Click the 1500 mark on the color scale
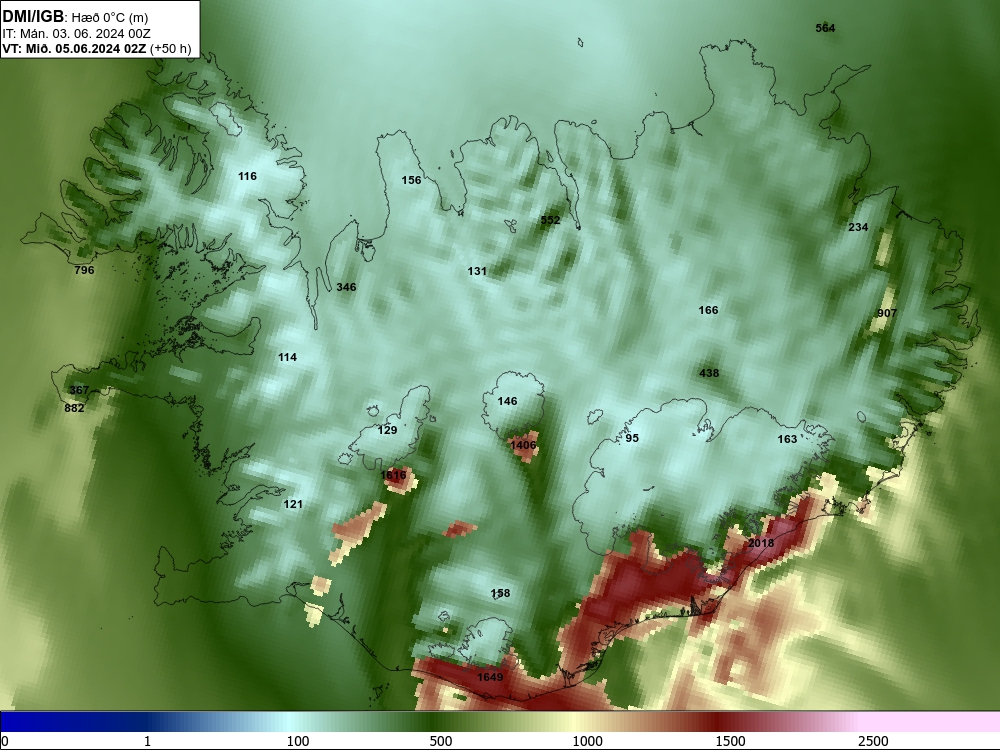 [x=731, y=741]
